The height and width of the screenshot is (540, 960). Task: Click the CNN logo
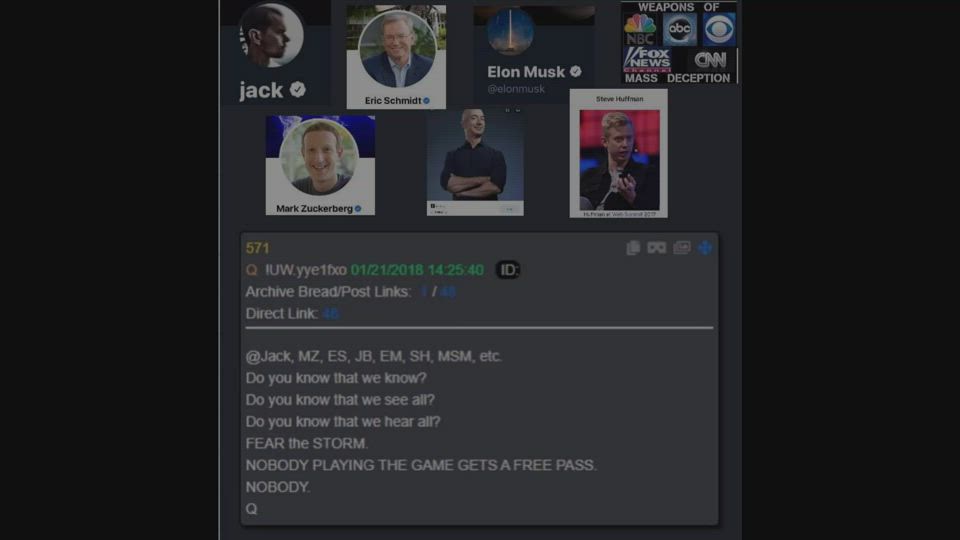(710, 60)
